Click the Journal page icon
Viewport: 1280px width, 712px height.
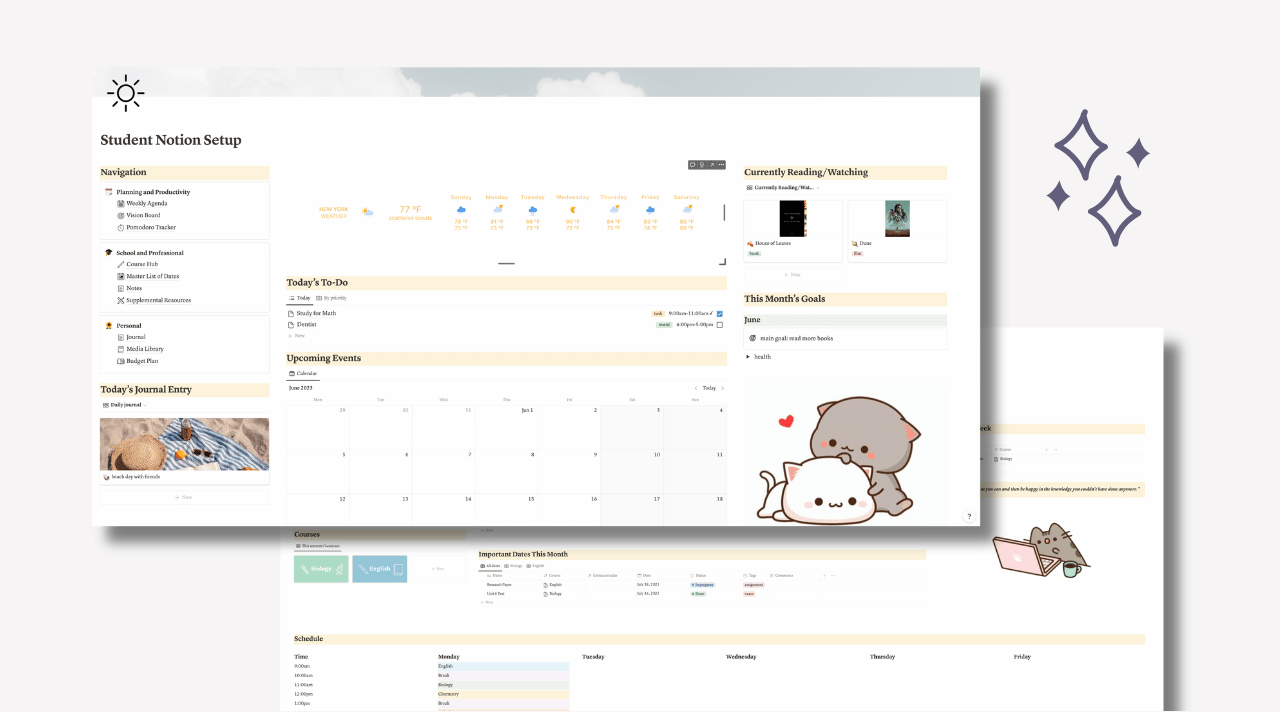(x=120, y=337)
